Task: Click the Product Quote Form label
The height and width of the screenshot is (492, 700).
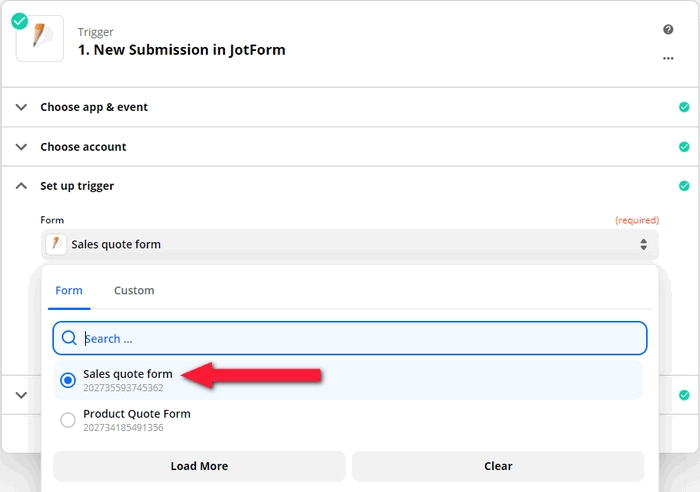Action: pyautogui.click(x=137, y=414)
